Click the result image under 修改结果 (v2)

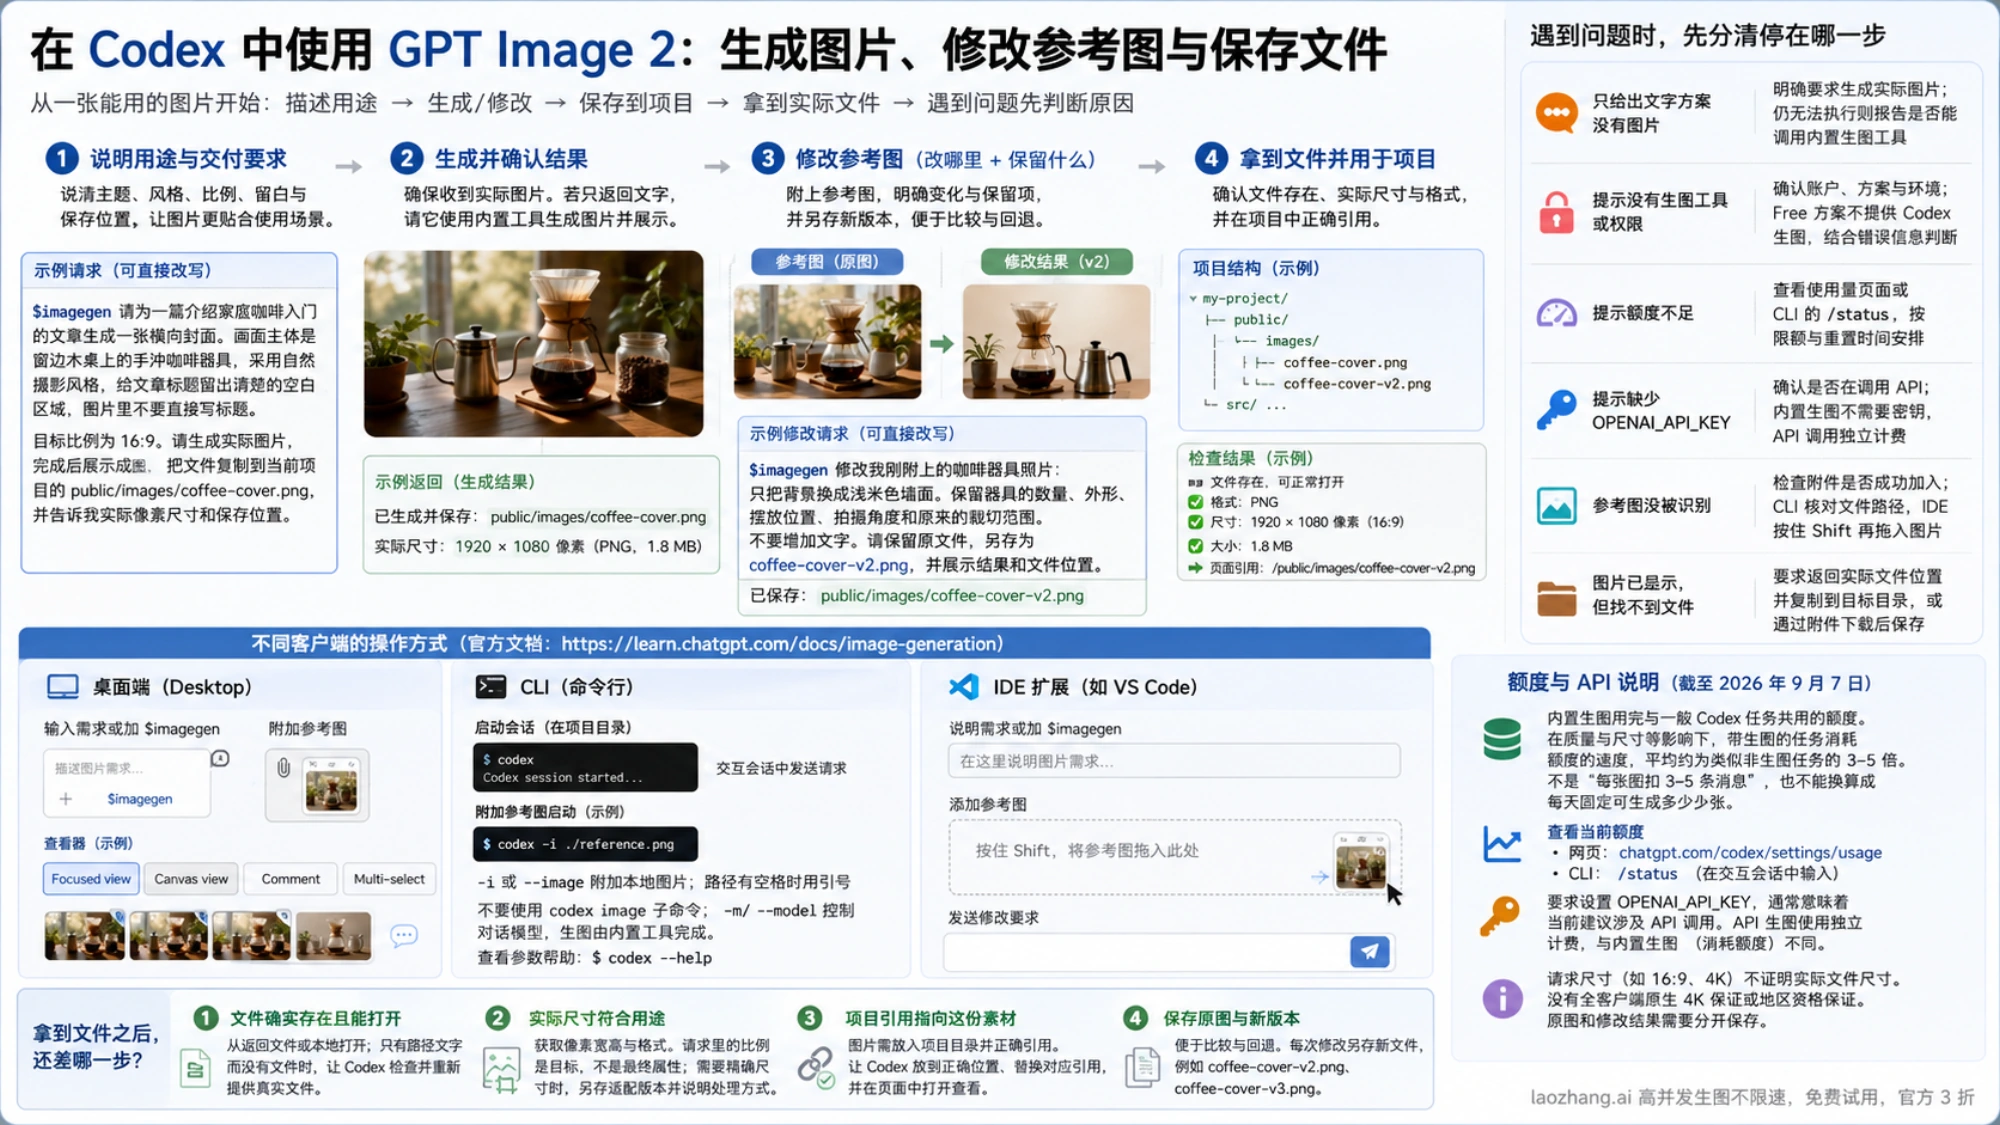point(1056,342)
